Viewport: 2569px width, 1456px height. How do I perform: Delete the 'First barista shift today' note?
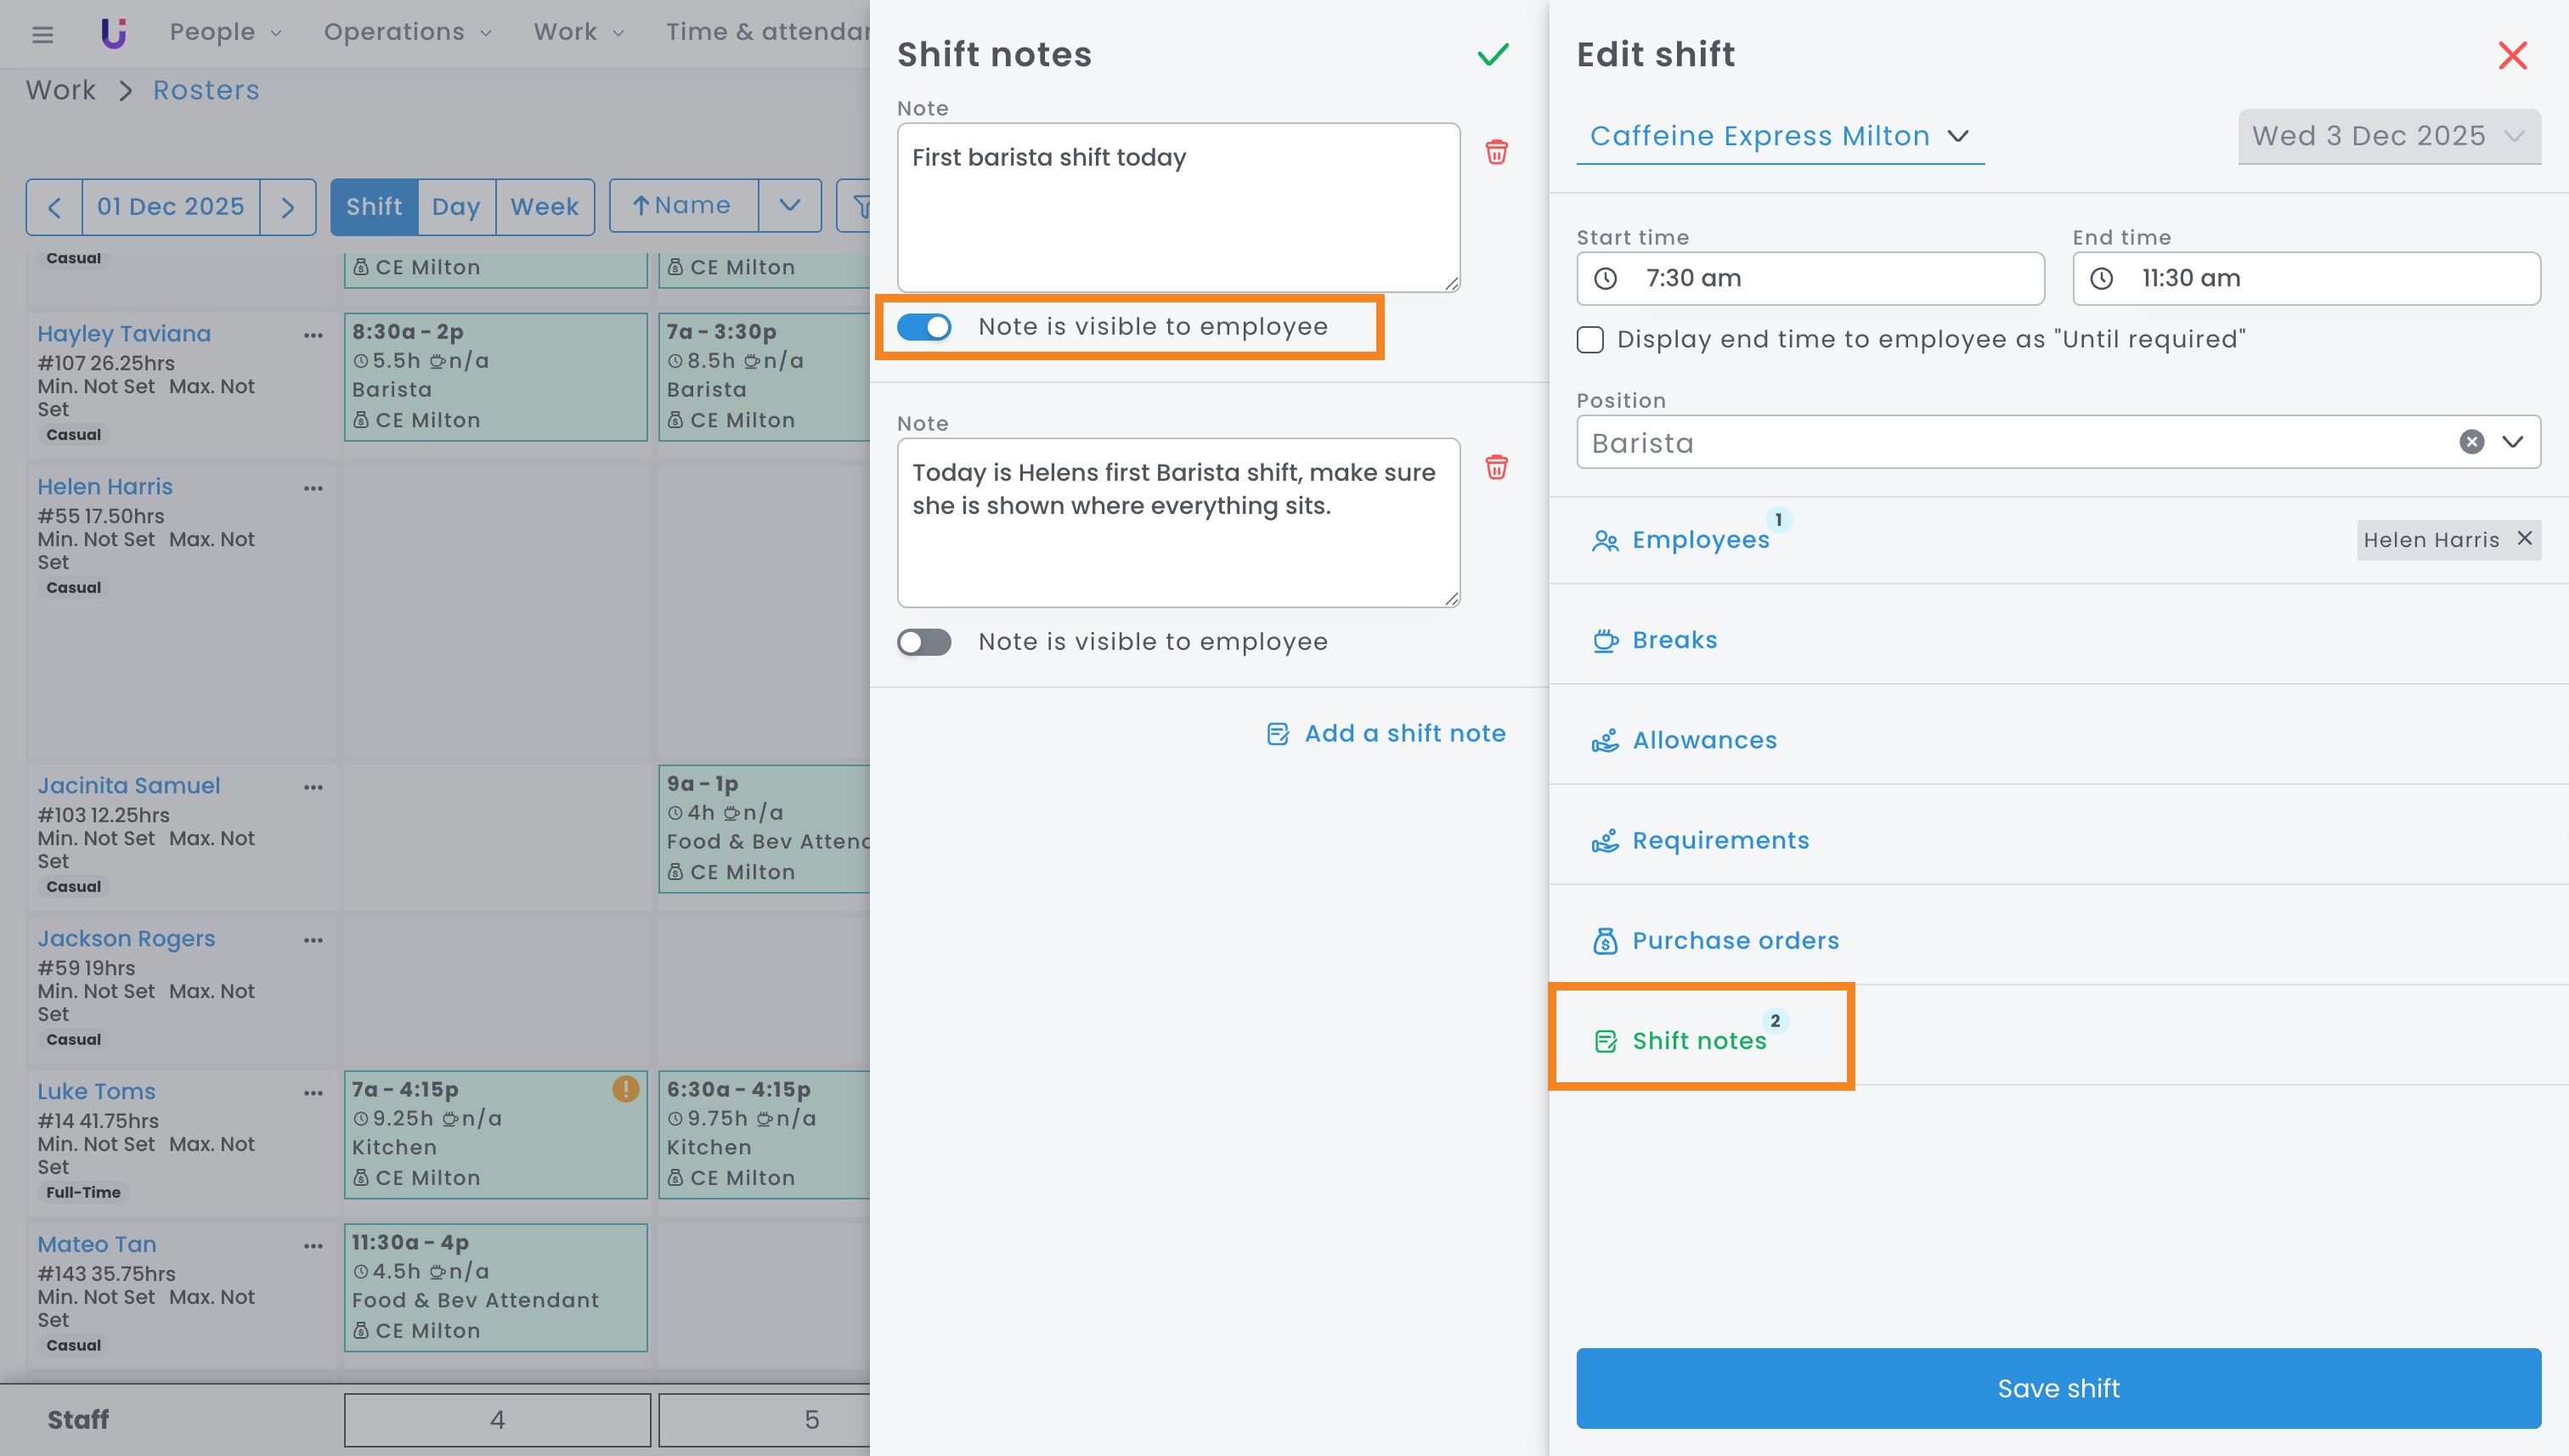tap(1496, 152)
